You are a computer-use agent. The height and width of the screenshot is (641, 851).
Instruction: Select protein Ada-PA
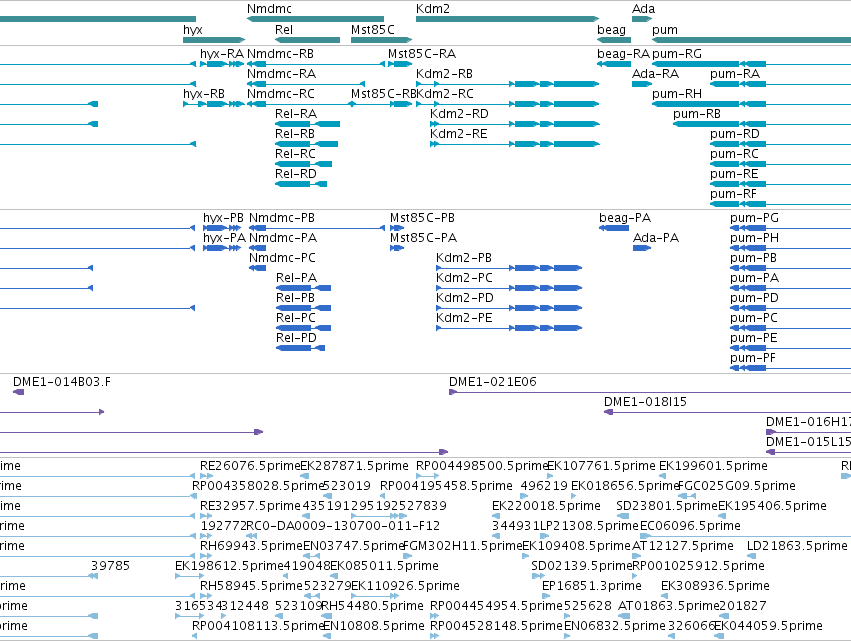656,238
